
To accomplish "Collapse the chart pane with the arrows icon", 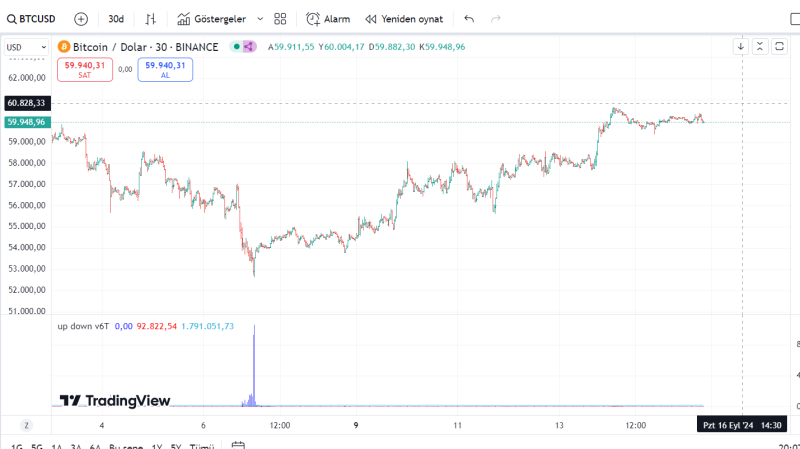I will [760, 46].
